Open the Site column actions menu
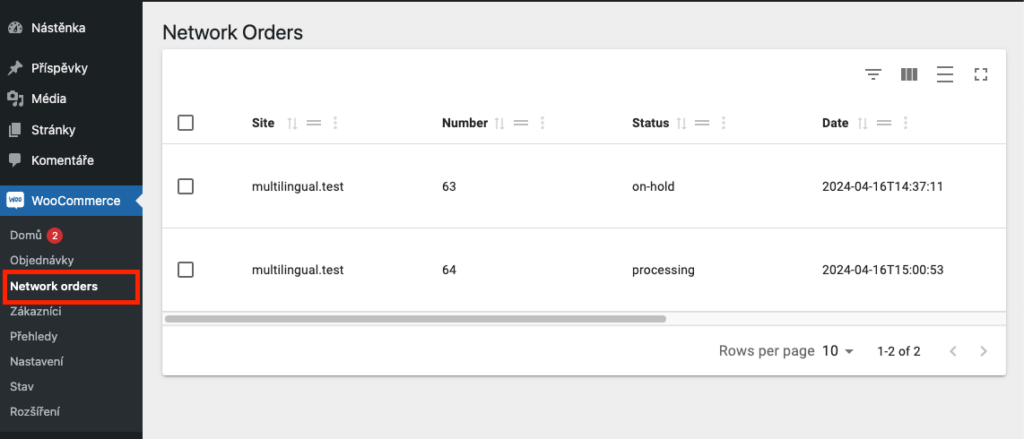Image resolution: width=1024 pixels, height=439 pixels. (335, 123)
